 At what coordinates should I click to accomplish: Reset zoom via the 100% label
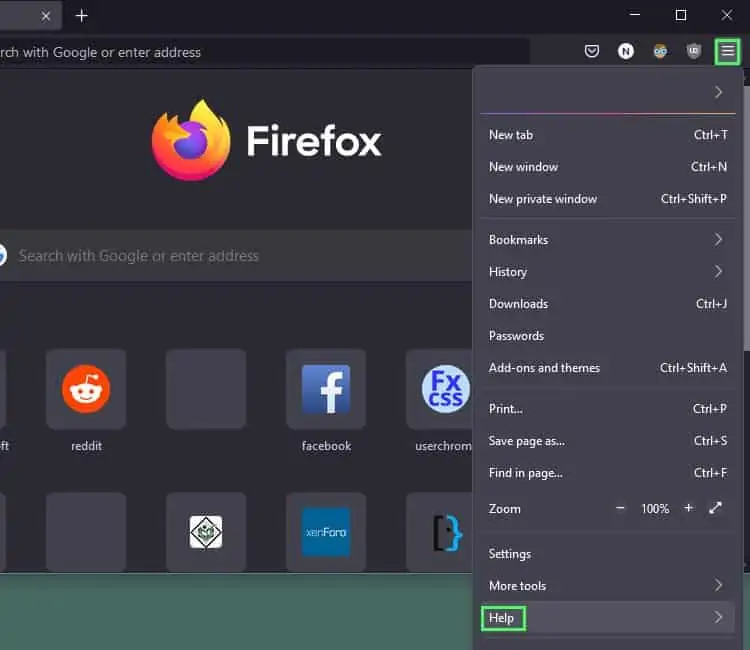(x=655, y=508)
